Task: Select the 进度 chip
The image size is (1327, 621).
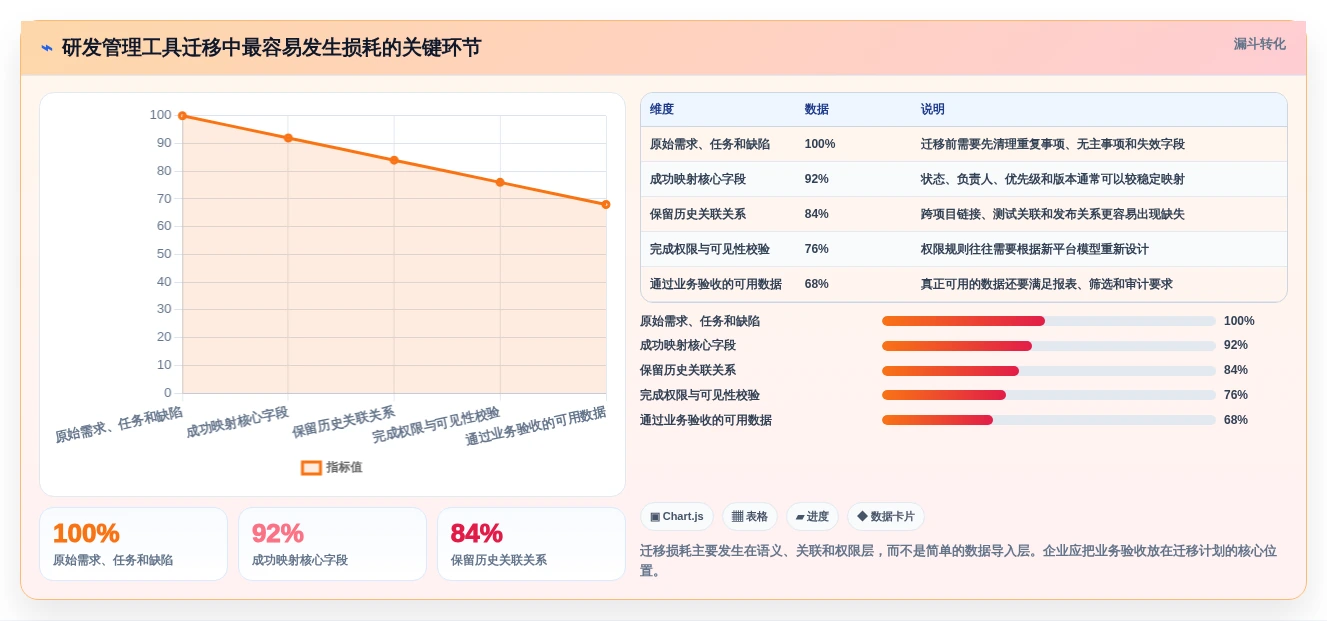Action: [x=812, y=517]
